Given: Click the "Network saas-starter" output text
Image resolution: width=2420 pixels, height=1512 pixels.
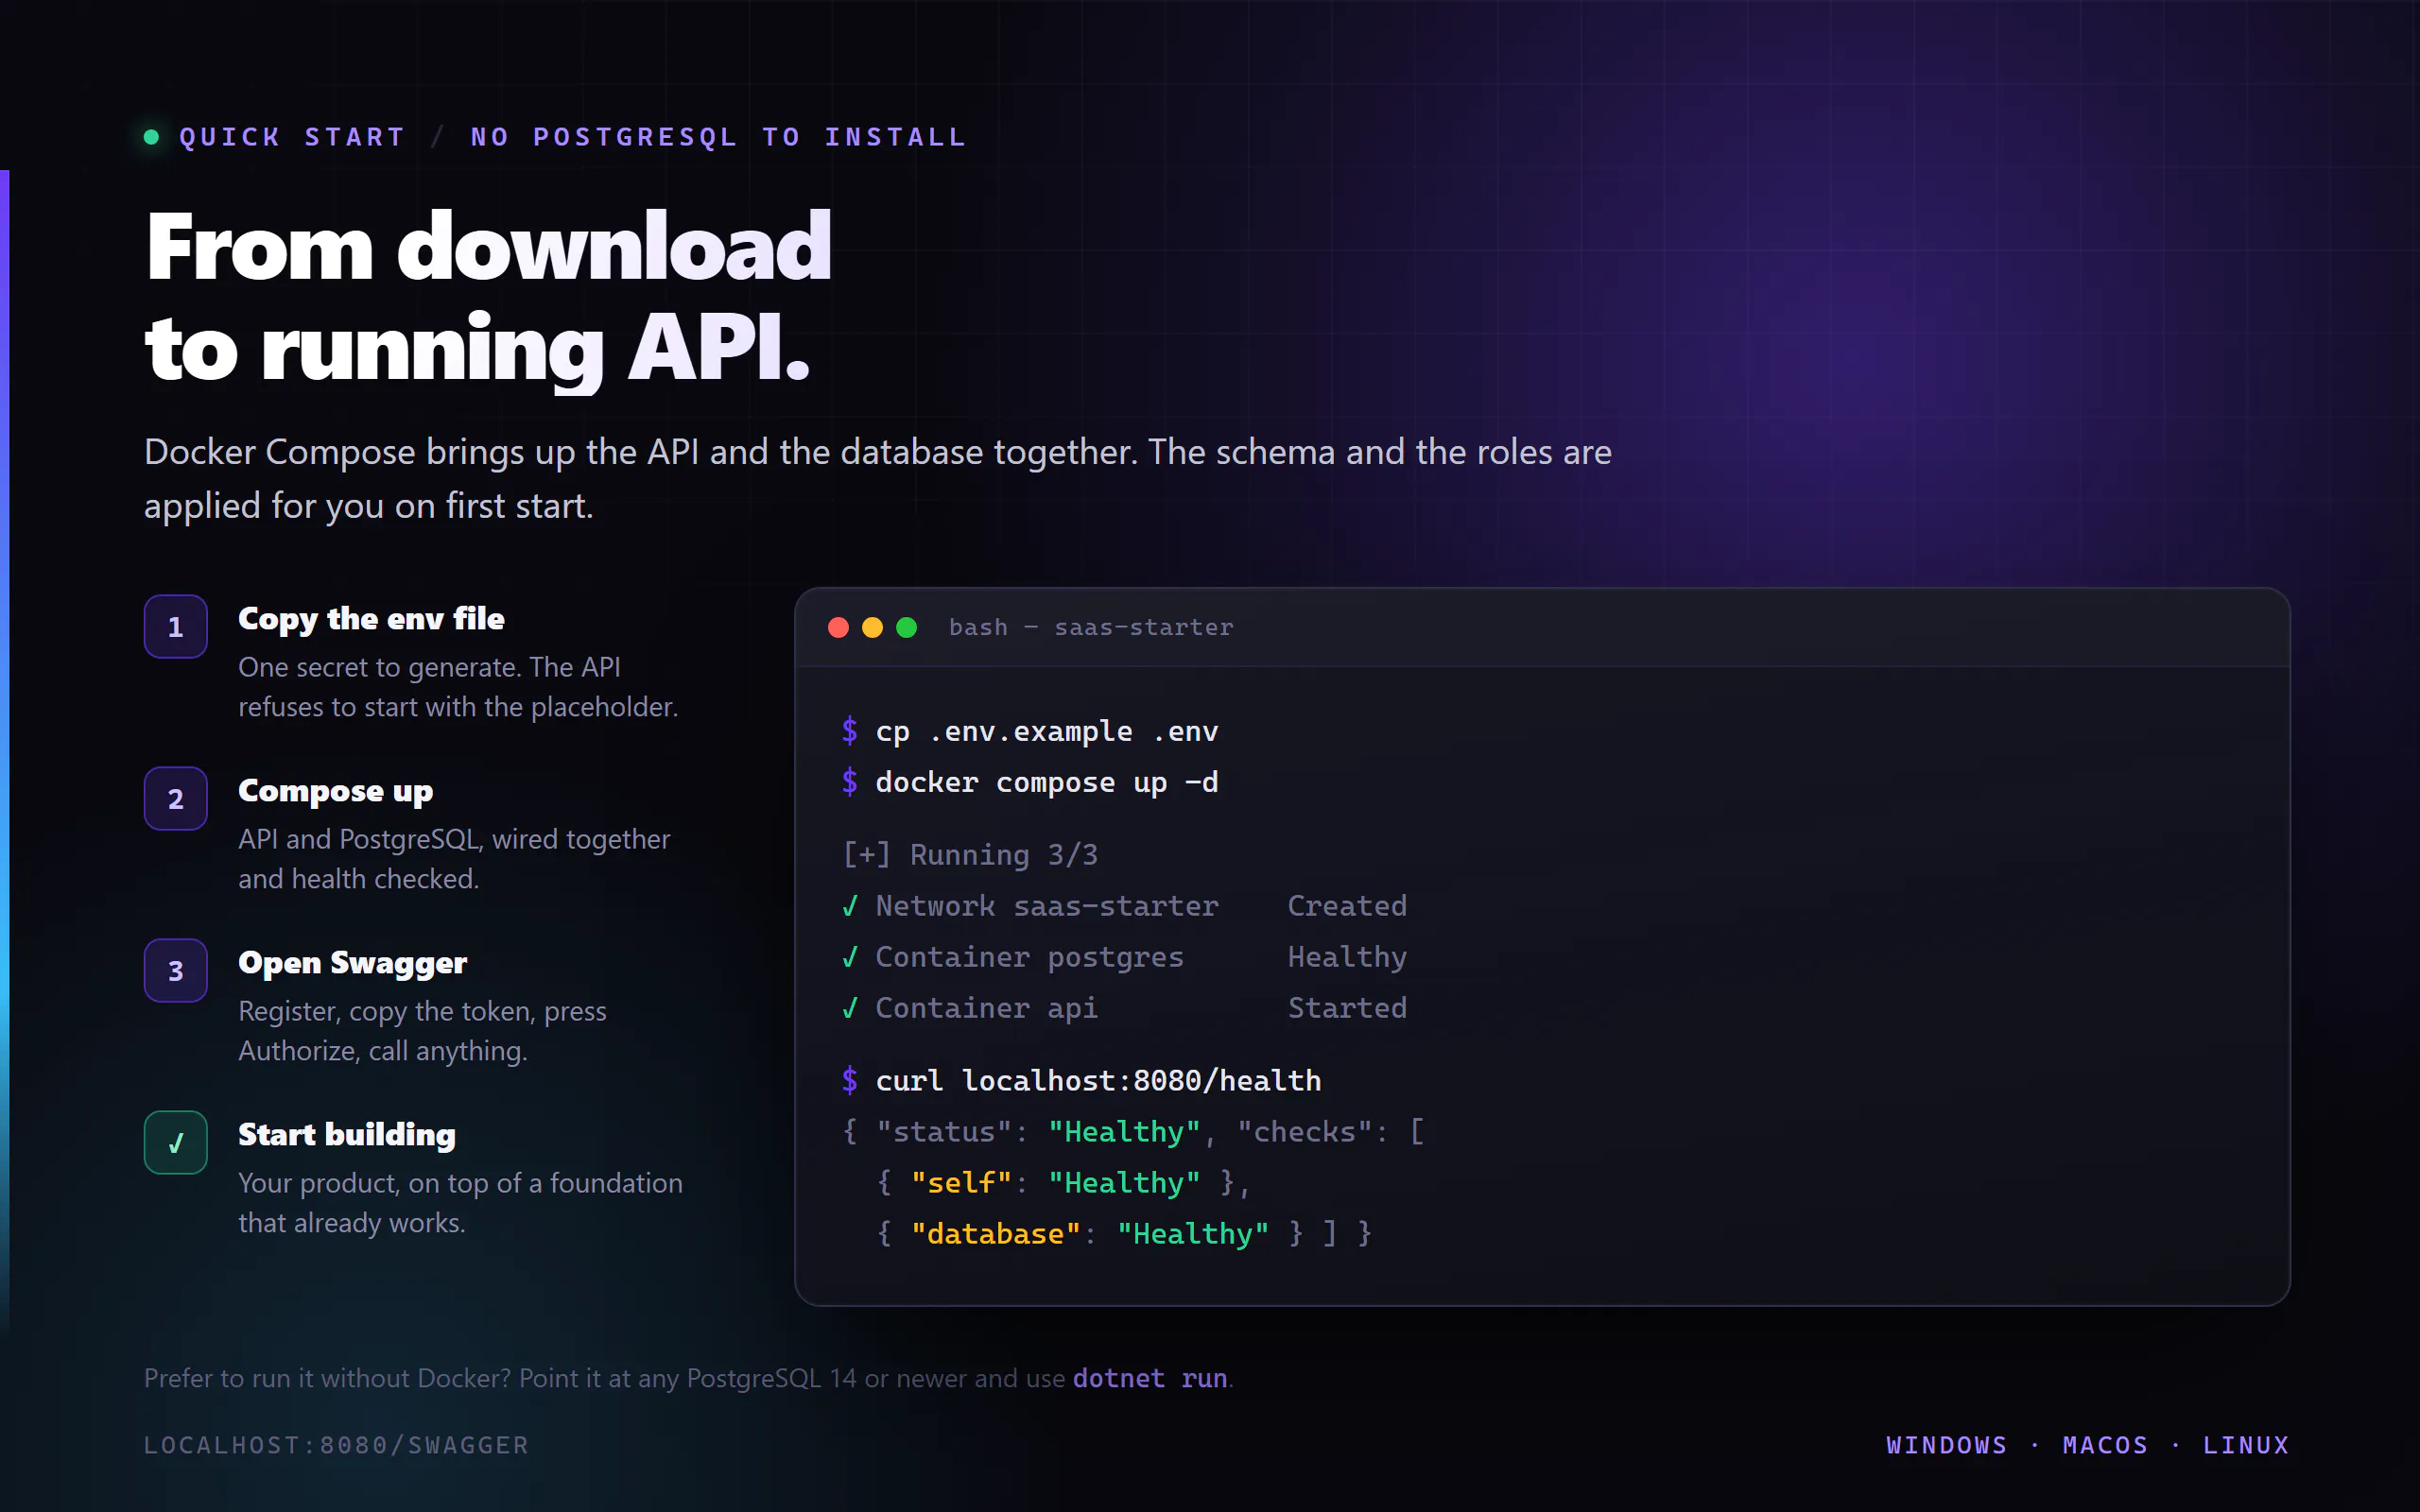Looking at the screenshot, I should point(1047,906).
